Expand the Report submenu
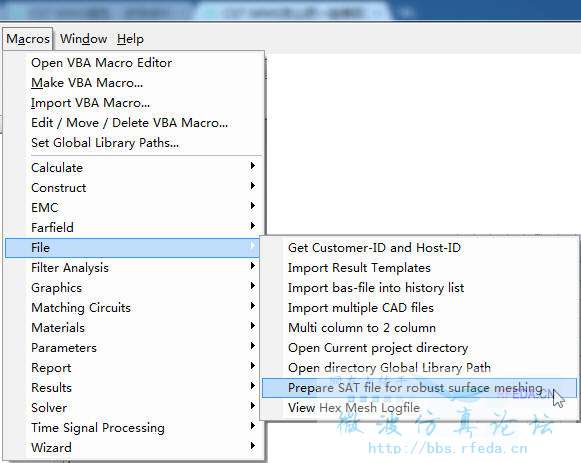The width and height of the screenshot is (581, 463). pyautogui.click(x=133, y=367)
